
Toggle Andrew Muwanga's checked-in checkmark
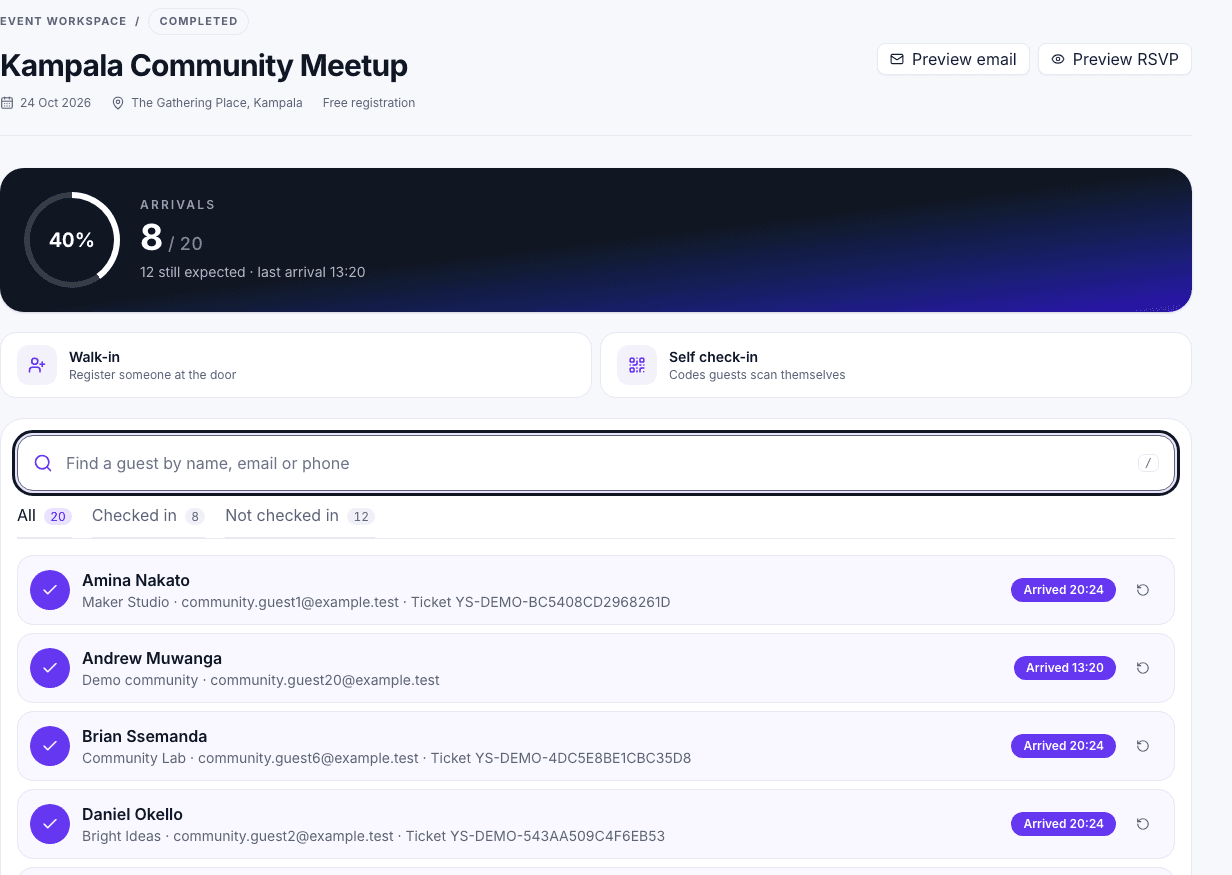coord(50,668)
